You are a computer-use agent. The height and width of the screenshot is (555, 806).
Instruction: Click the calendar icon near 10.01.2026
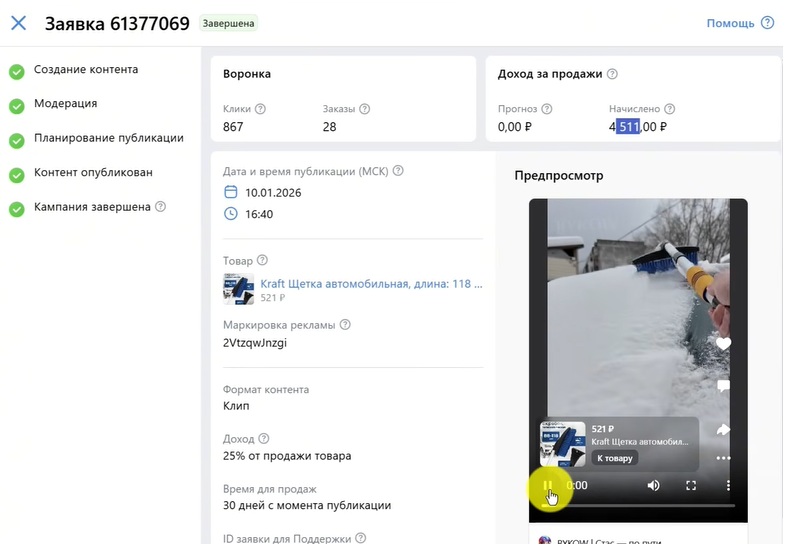tap(231, 192)
